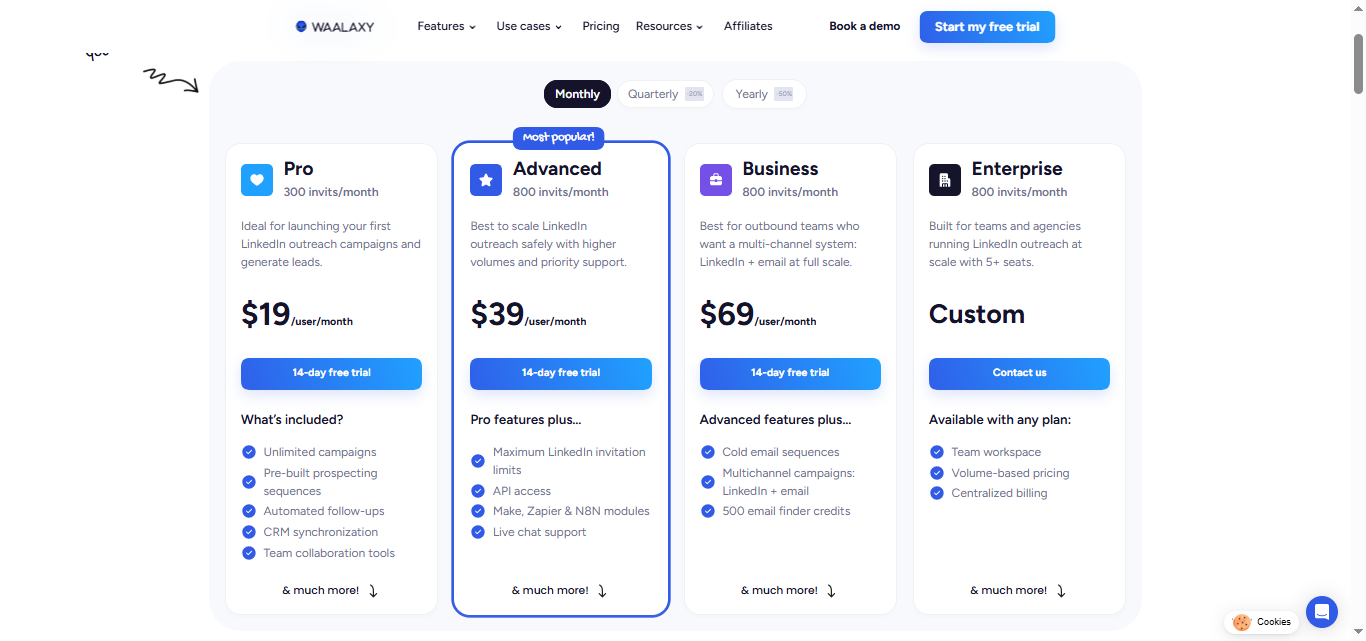This screenshot has width=1366, height=641.
Task: Click 'What's included?' heading
Action: (x=292, y=420)
